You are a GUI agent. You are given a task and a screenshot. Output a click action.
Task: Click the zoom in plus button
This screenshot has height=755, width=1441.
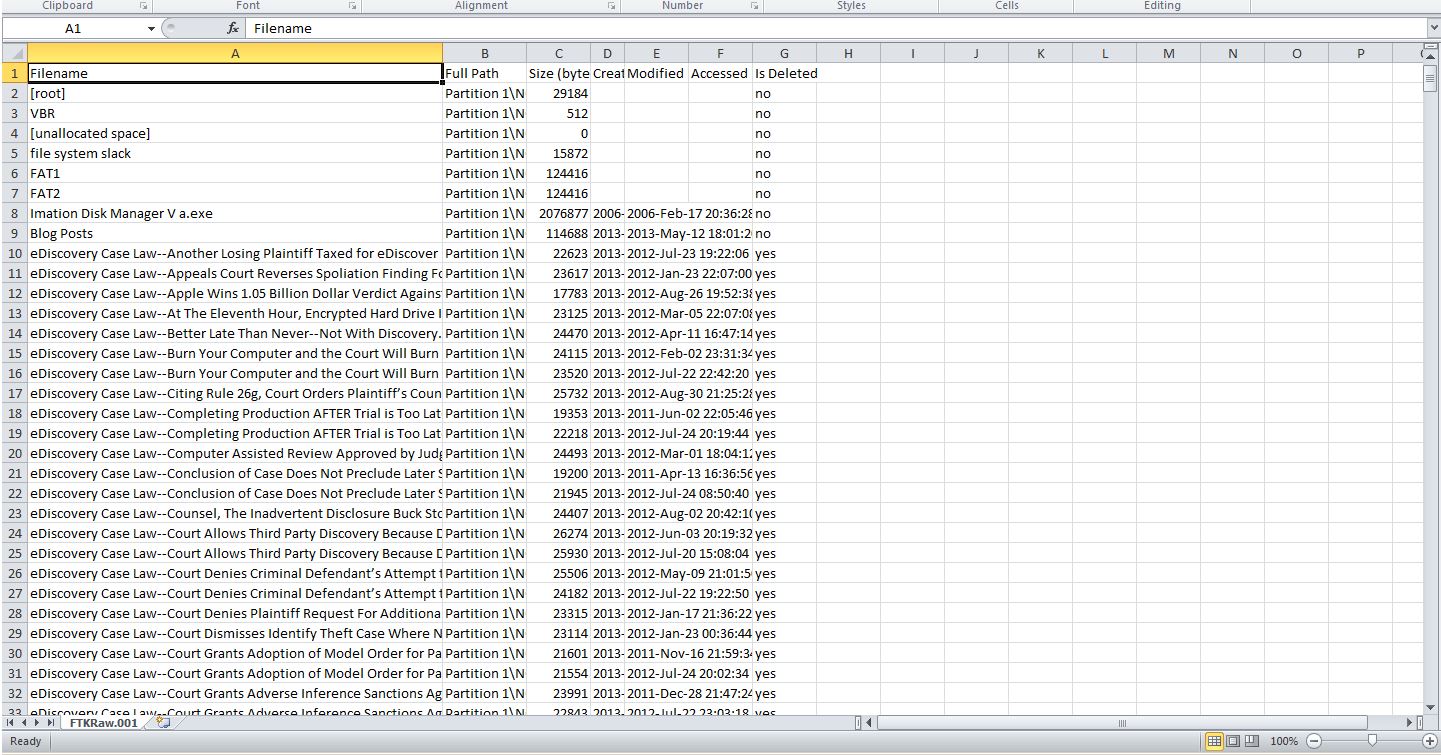pos(1428,741)
